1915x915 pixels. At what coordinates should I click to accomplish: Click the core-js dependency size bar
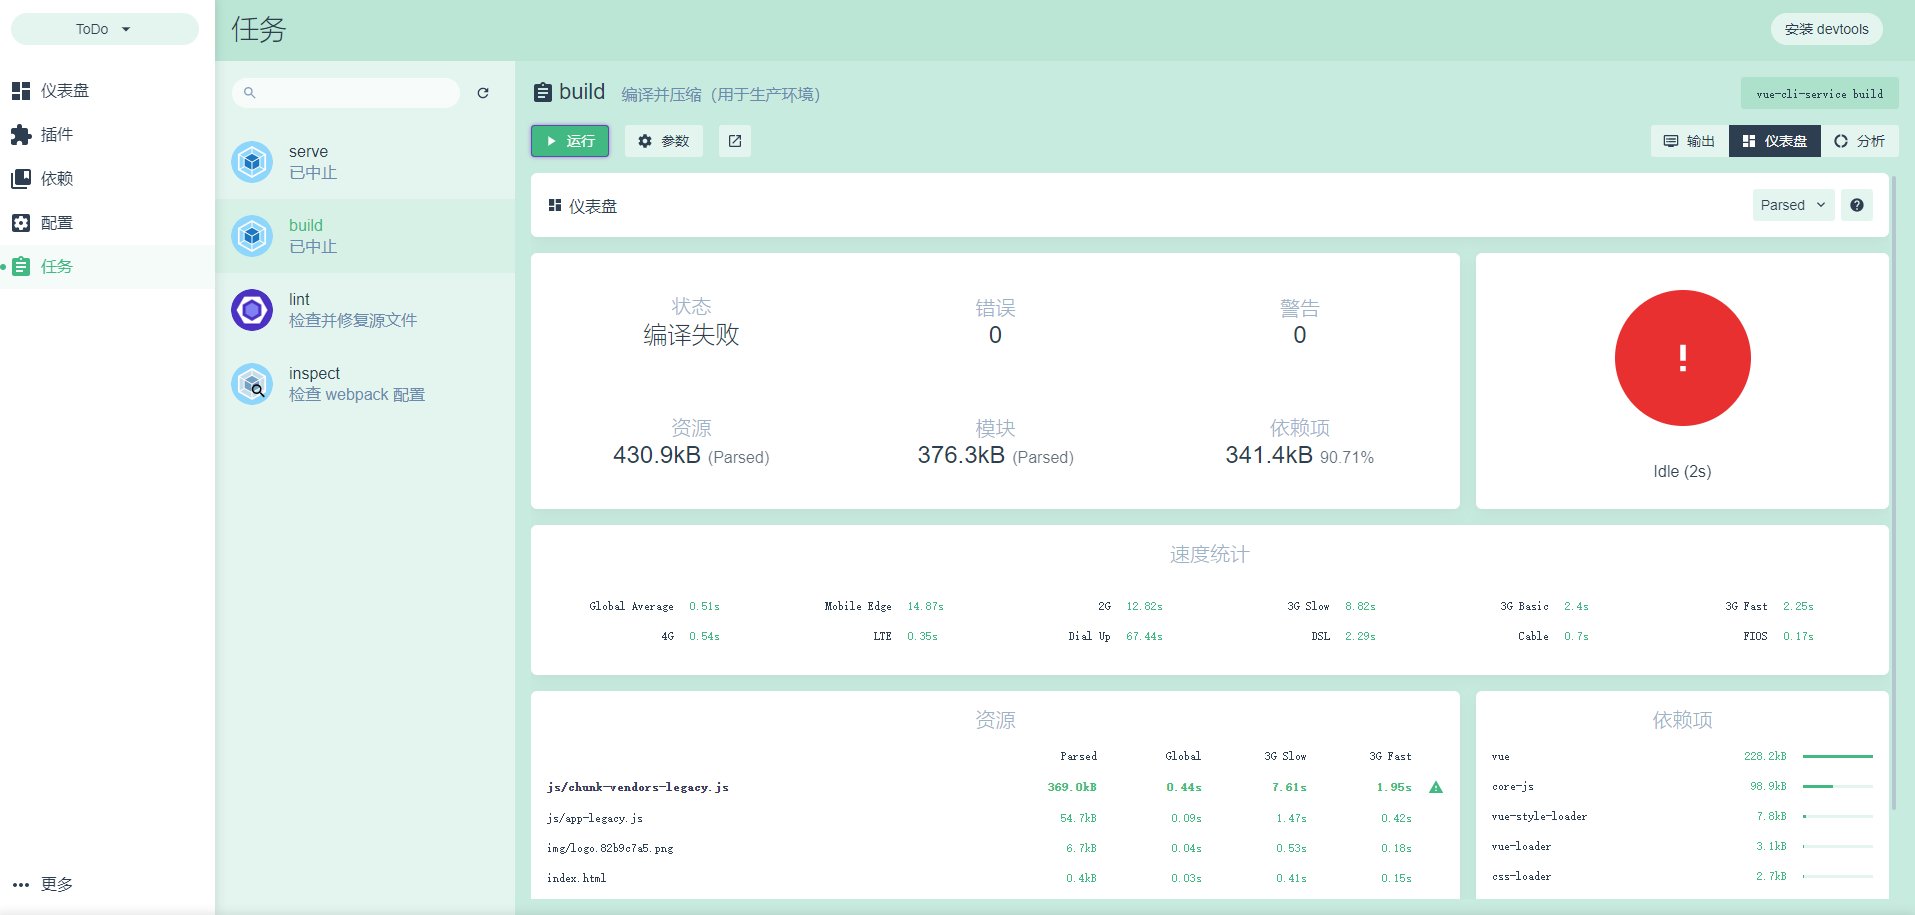[x=1838, y=786]
